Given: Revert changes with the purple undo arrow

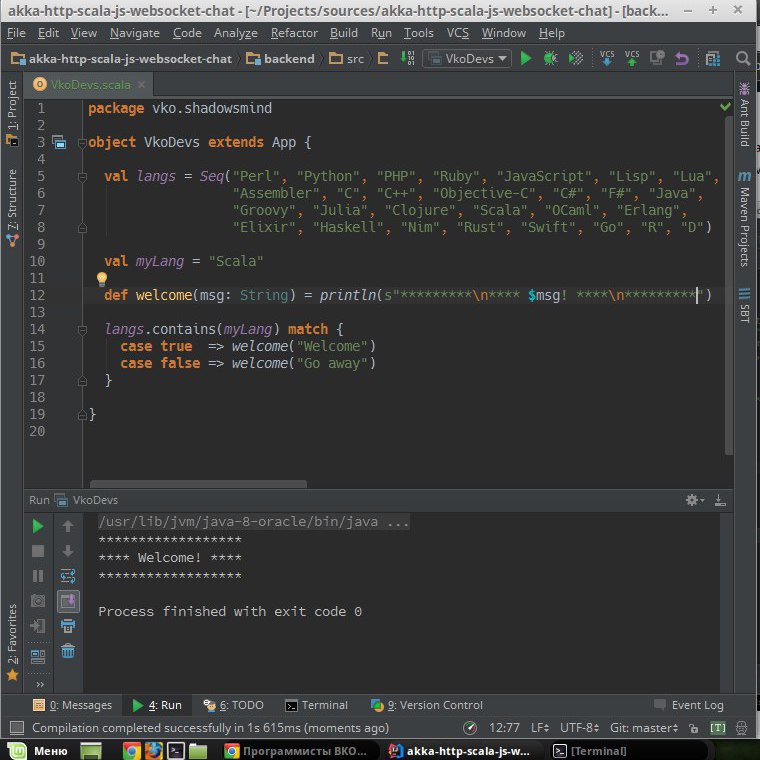Looking at the screenshot, I should (x=682, y=59).
